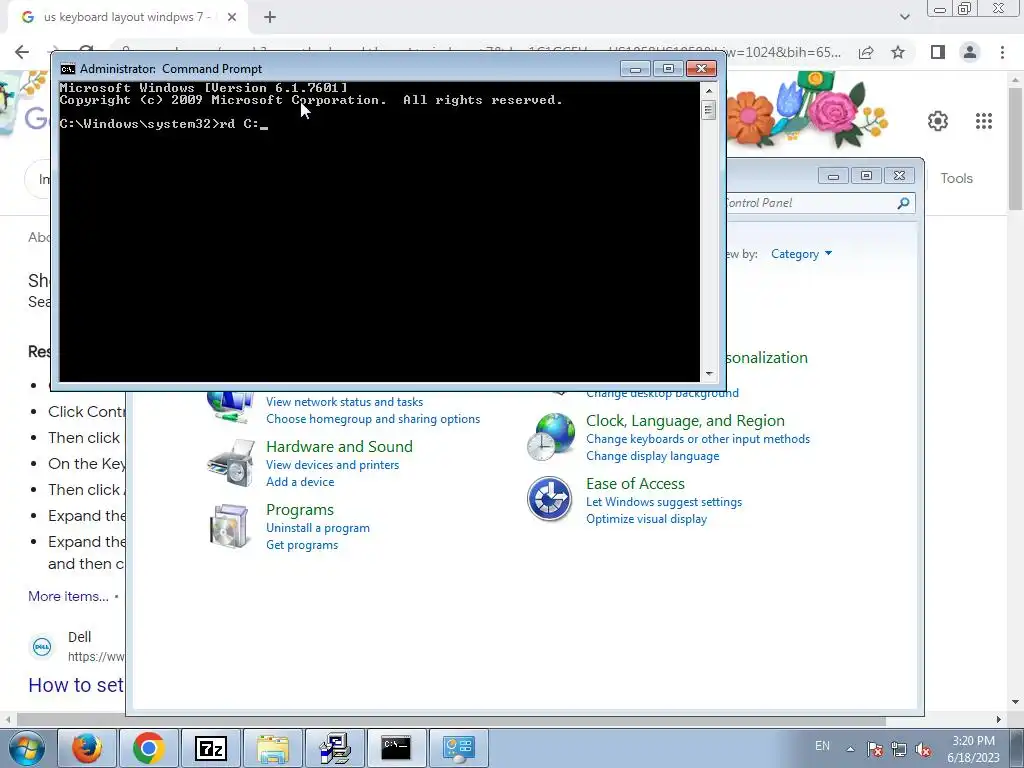Screen dimensions: 1024x768
Task: Click Change display language
Action: pos(652,456)
